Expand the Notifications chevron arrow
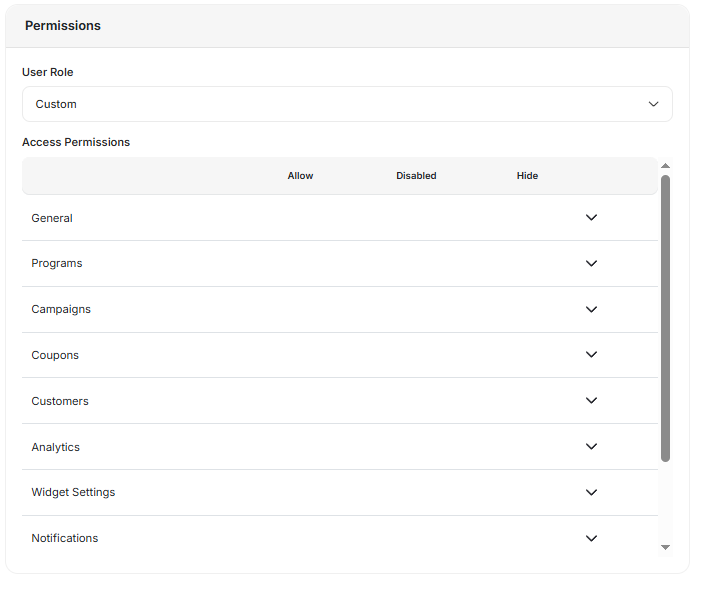The width and height of the screenshot is (716, 598). (591, 538)
